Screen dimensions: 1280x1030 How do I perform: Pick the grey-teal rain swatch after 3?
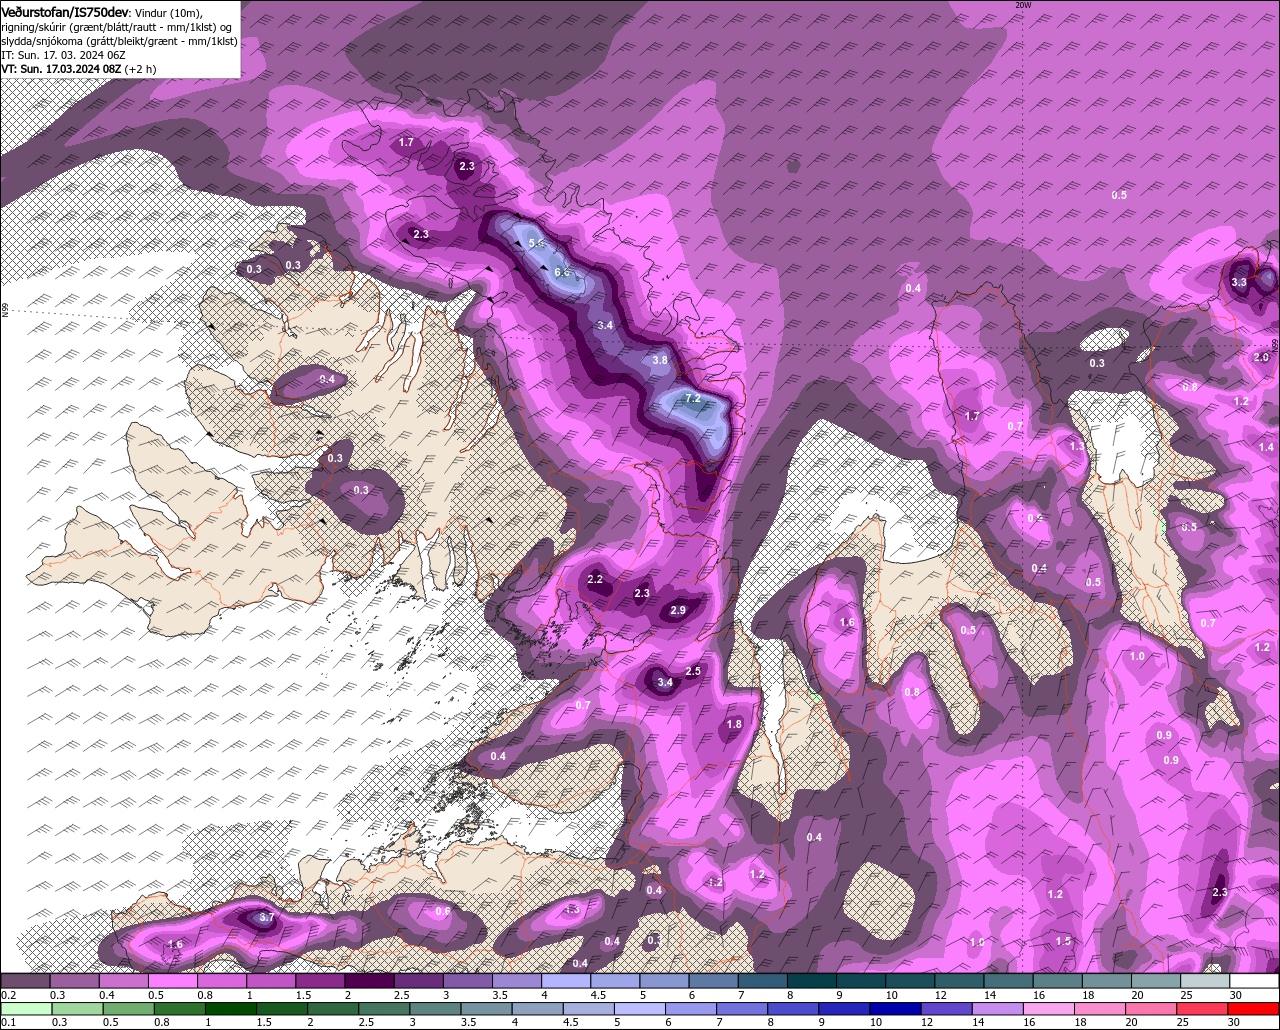(x=434, y=1009)
